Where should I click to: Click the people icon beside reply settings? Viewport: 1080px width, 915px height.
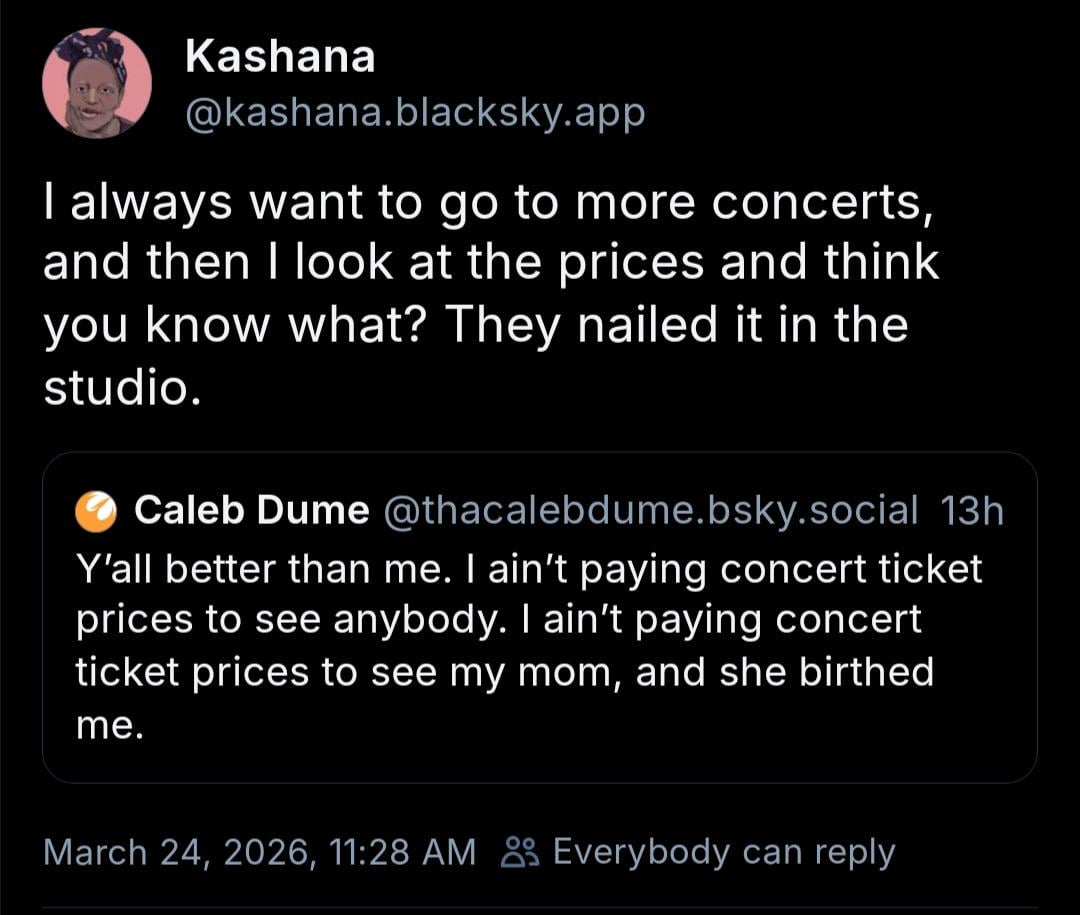click(519, 852)
